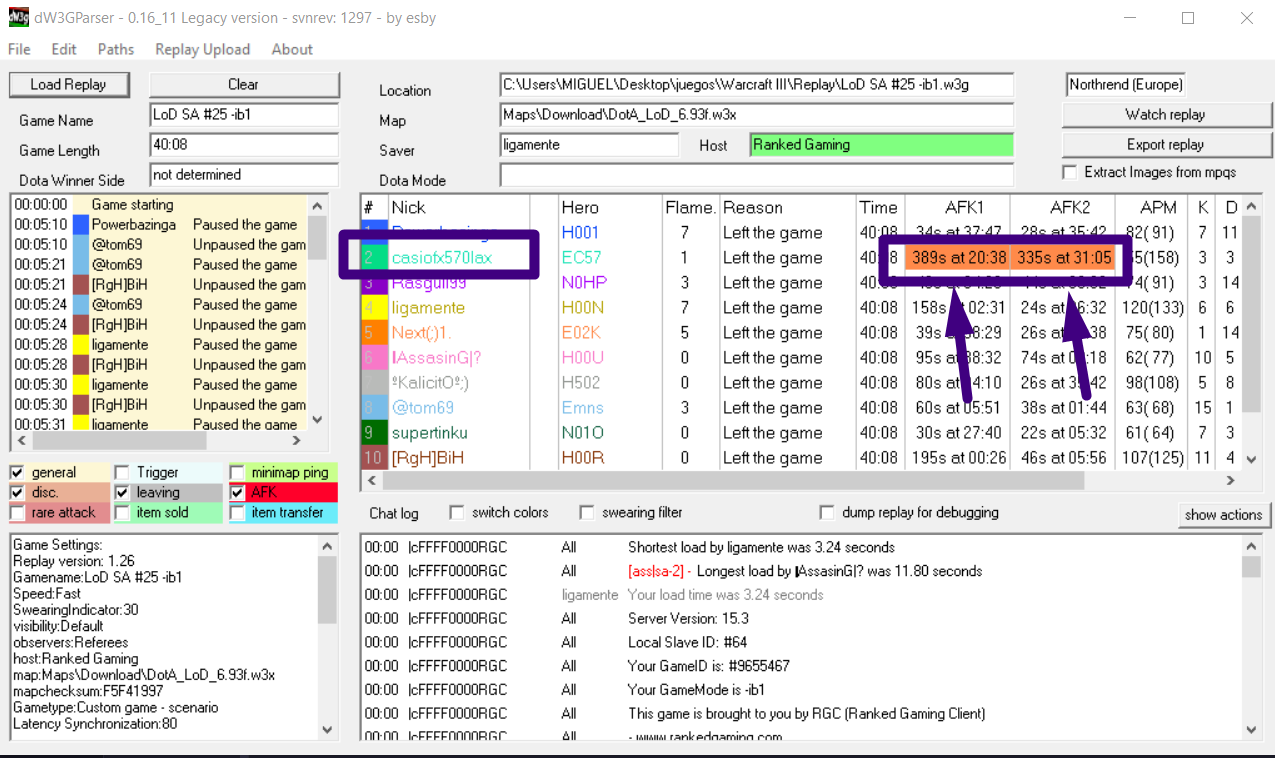The height and width of the screenshot is (758, 1275).
Task: Open the File menu
Action: (x=19, y=49)
